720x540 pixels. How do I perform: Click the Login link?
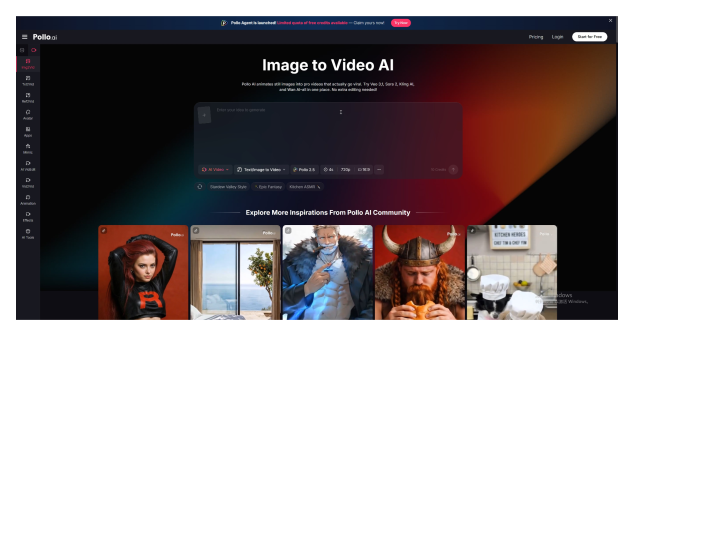coord(557,37)
